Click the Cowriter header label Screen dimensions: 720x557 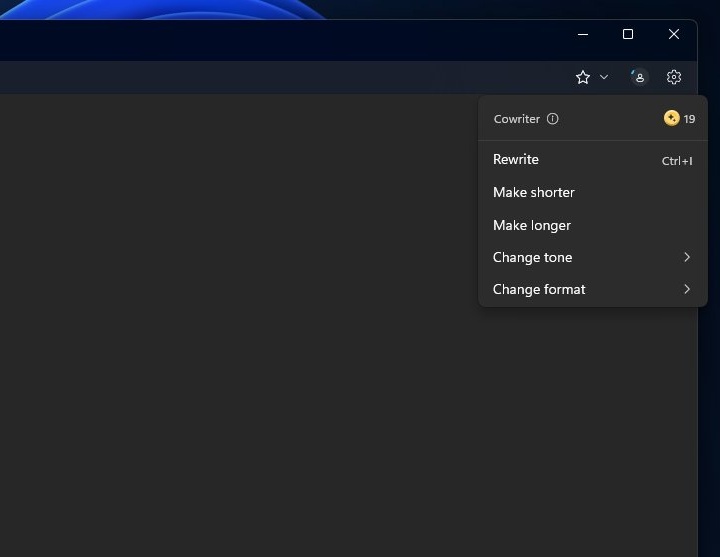click(x=517, y=119)
